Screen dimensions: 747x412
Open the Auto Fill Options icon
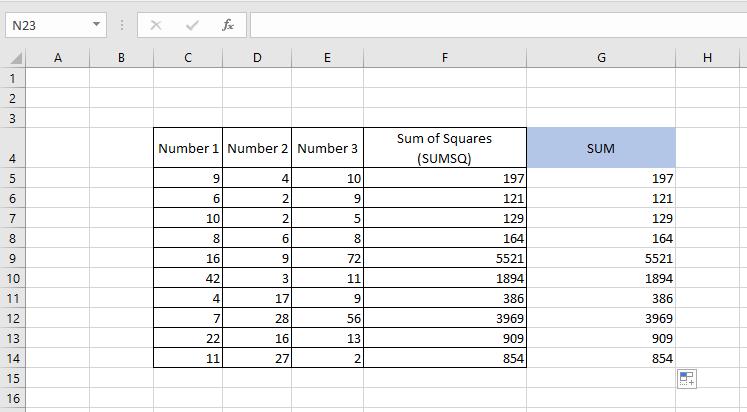tap(686, 379)
